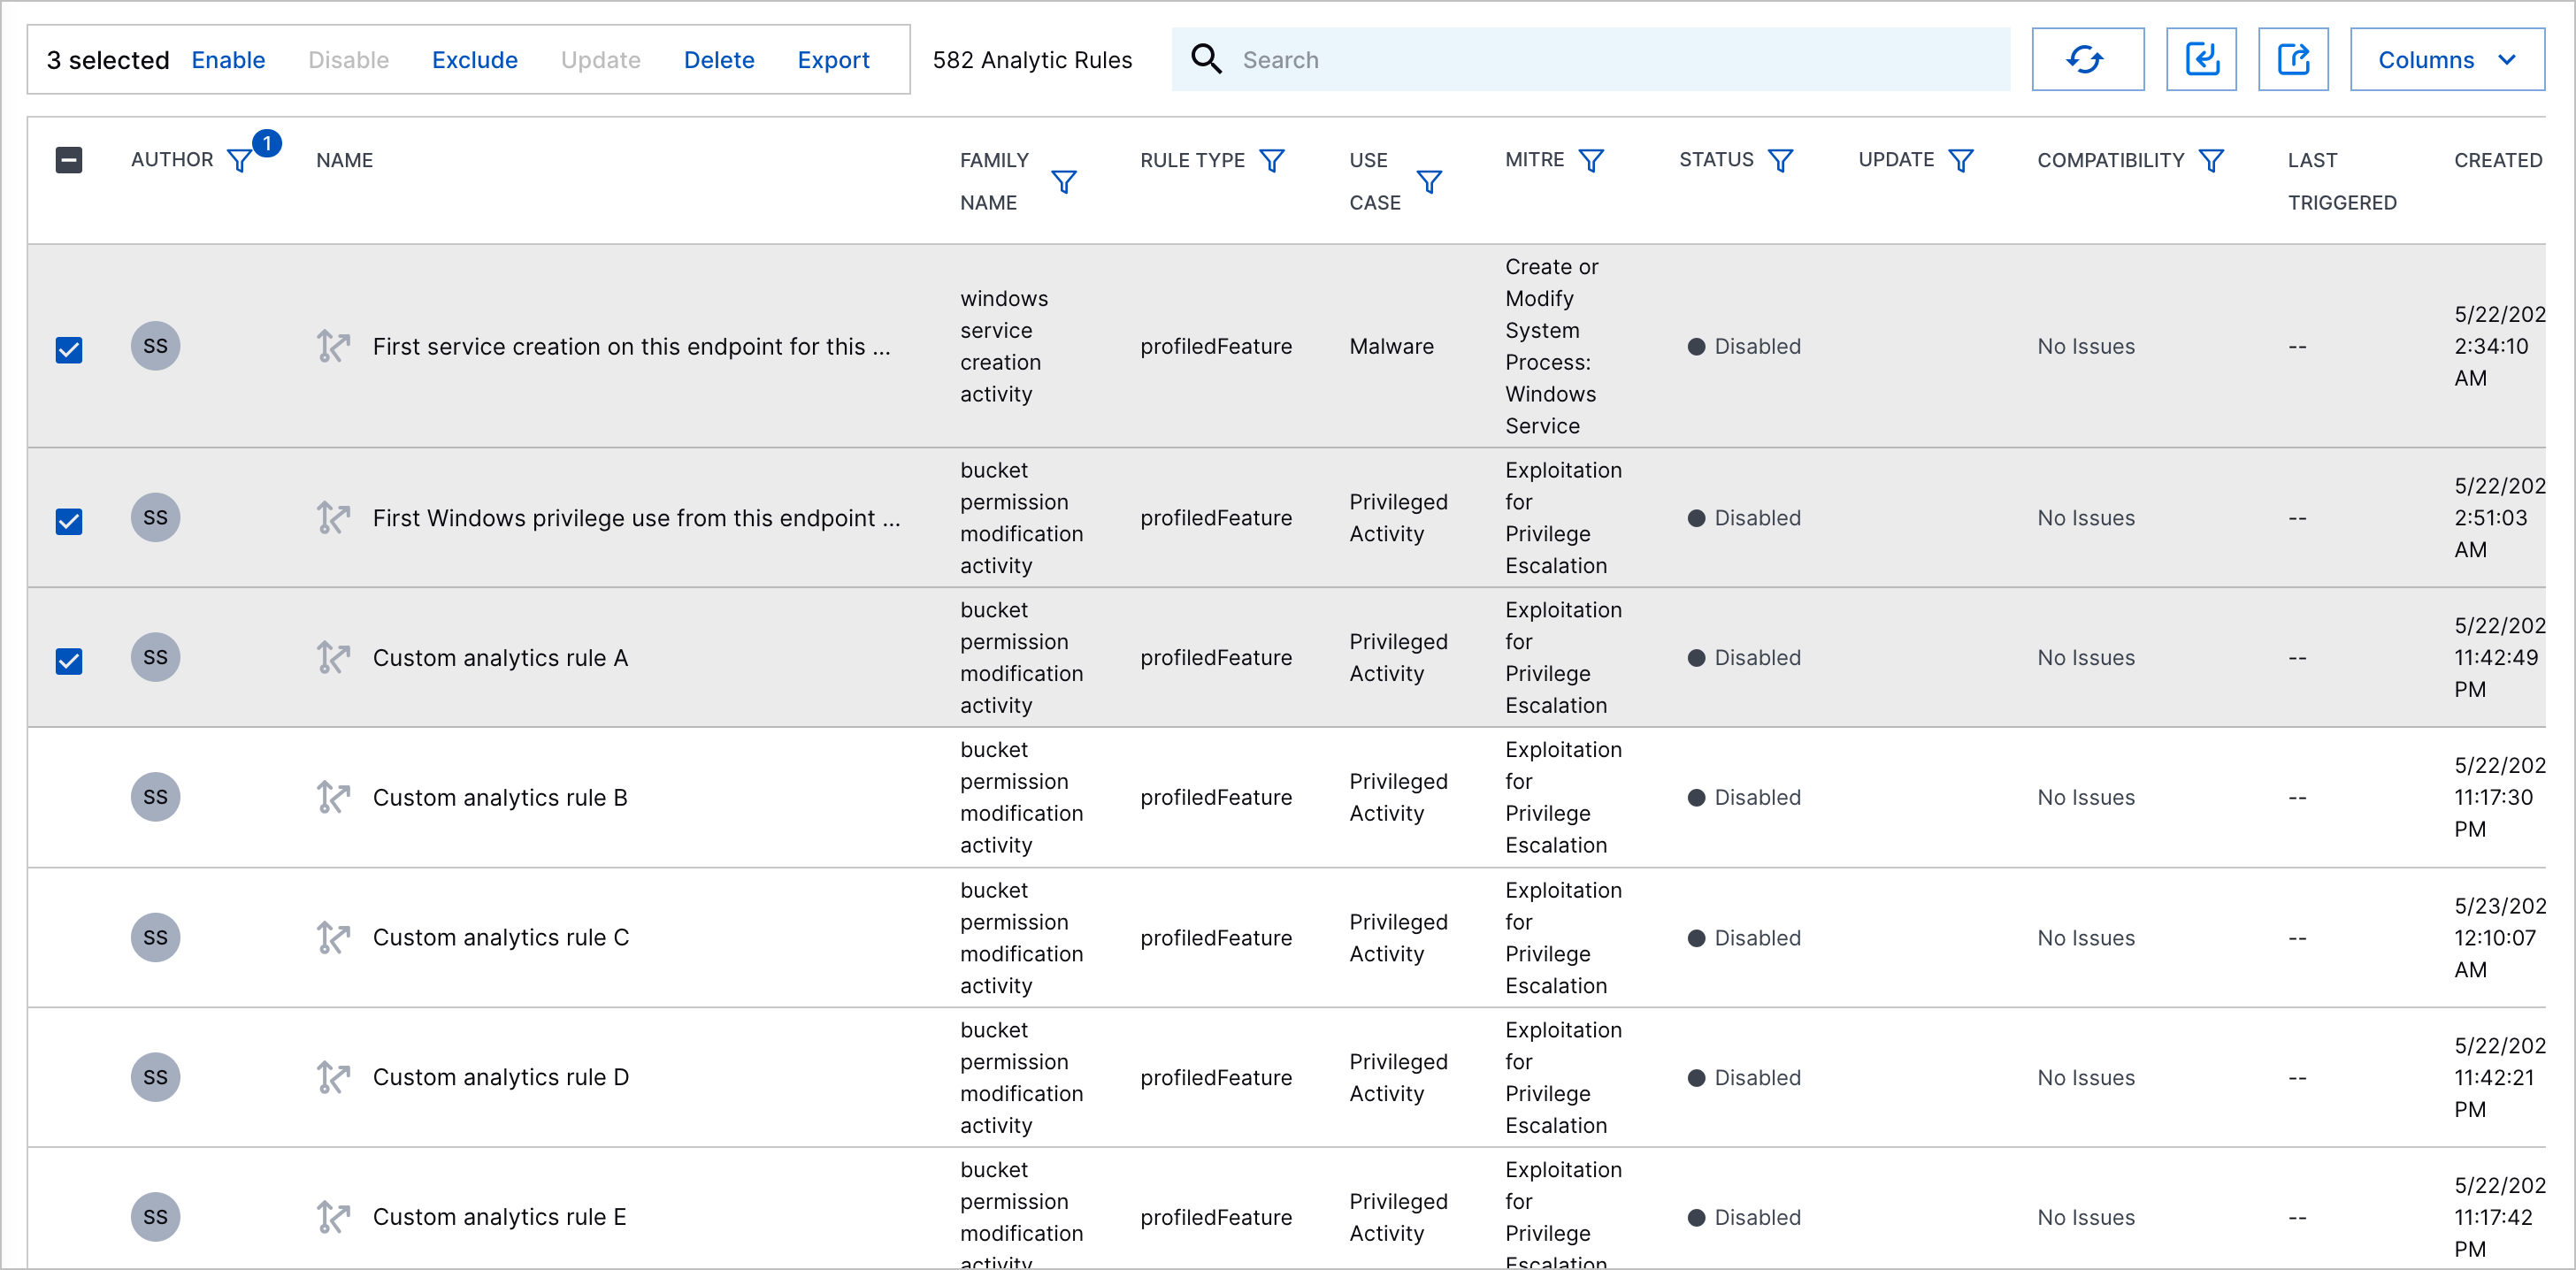Viewport: 2576px width, 1270px height.
Task: Open Custom analytics rule C
Action: (501, 938)
